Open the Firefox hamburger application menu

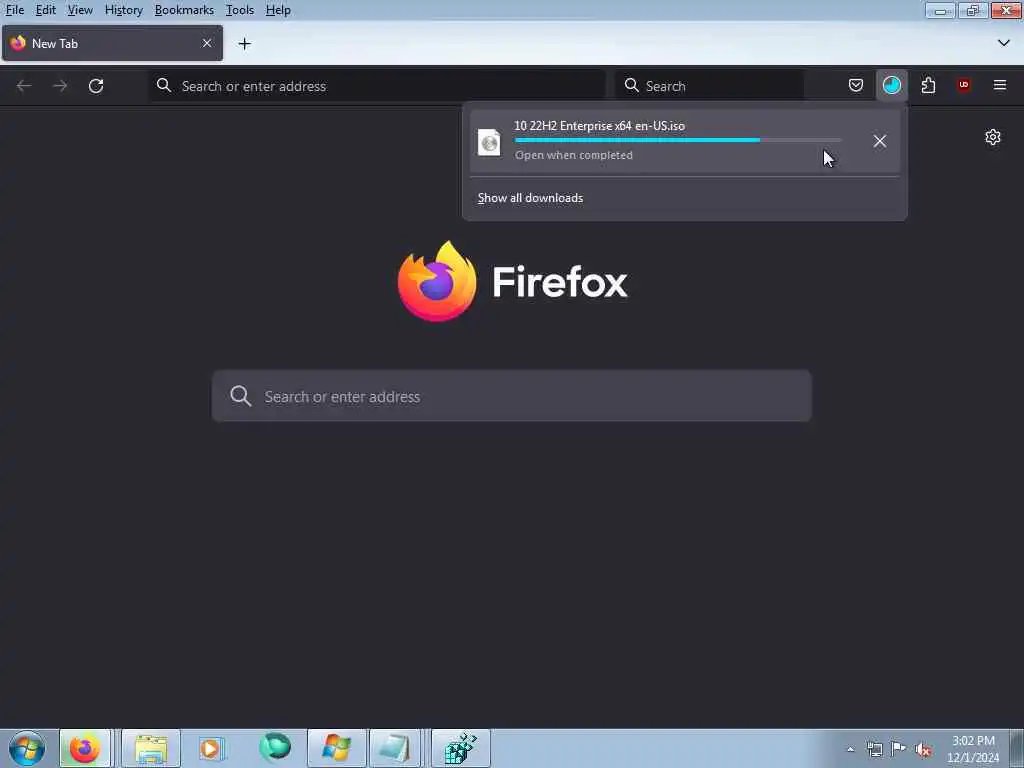pos(1000,86)
